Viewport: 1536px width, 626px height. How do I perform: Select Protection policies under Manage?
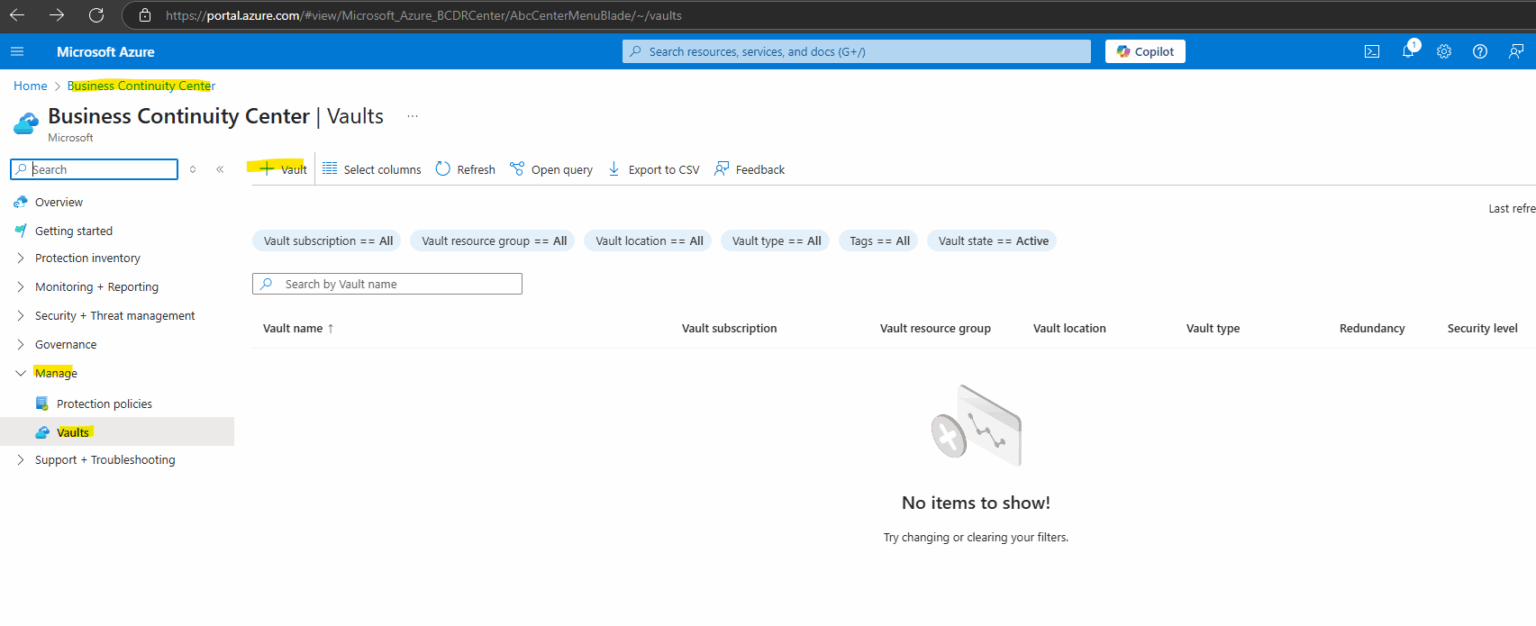pos(104,403)
